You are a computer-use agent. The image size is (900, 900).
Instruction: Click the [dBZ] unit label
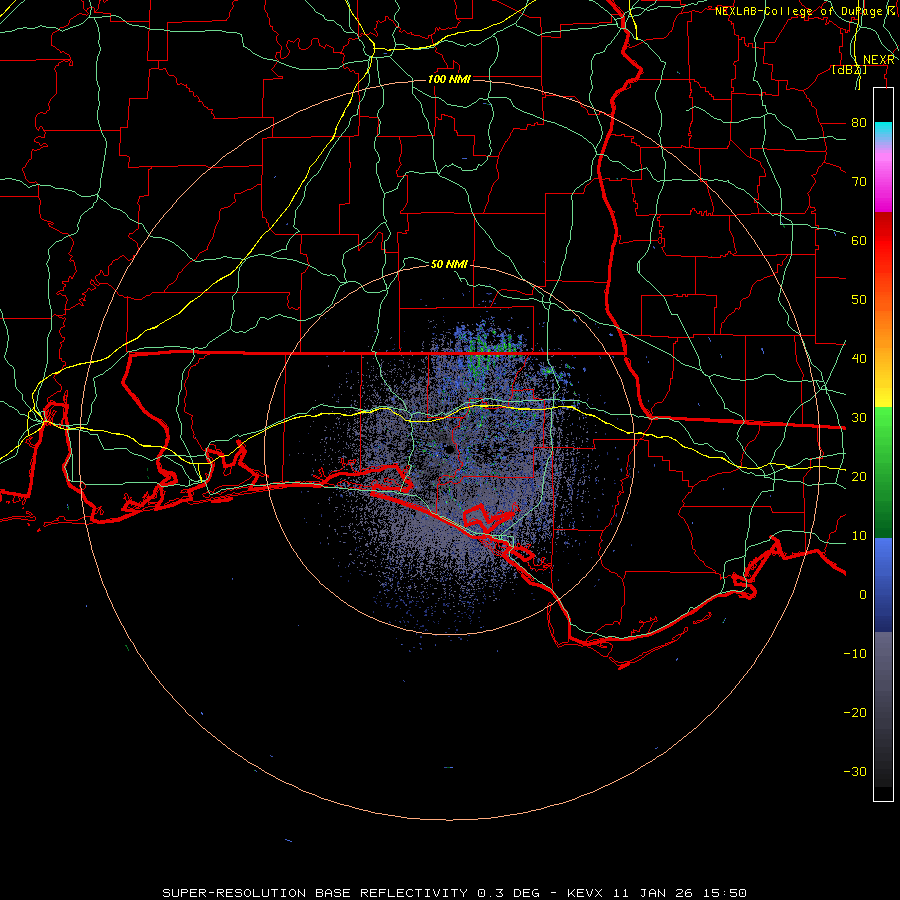(x=849, y=70)
